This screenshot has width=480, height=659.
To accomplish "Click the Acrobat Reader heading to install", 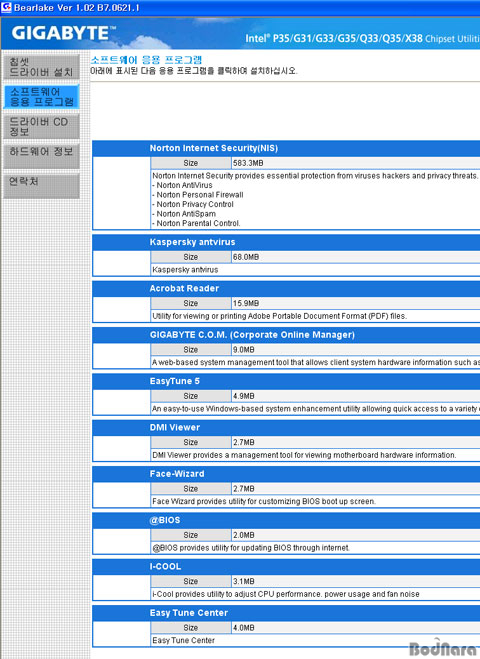I will coord(184,288).
